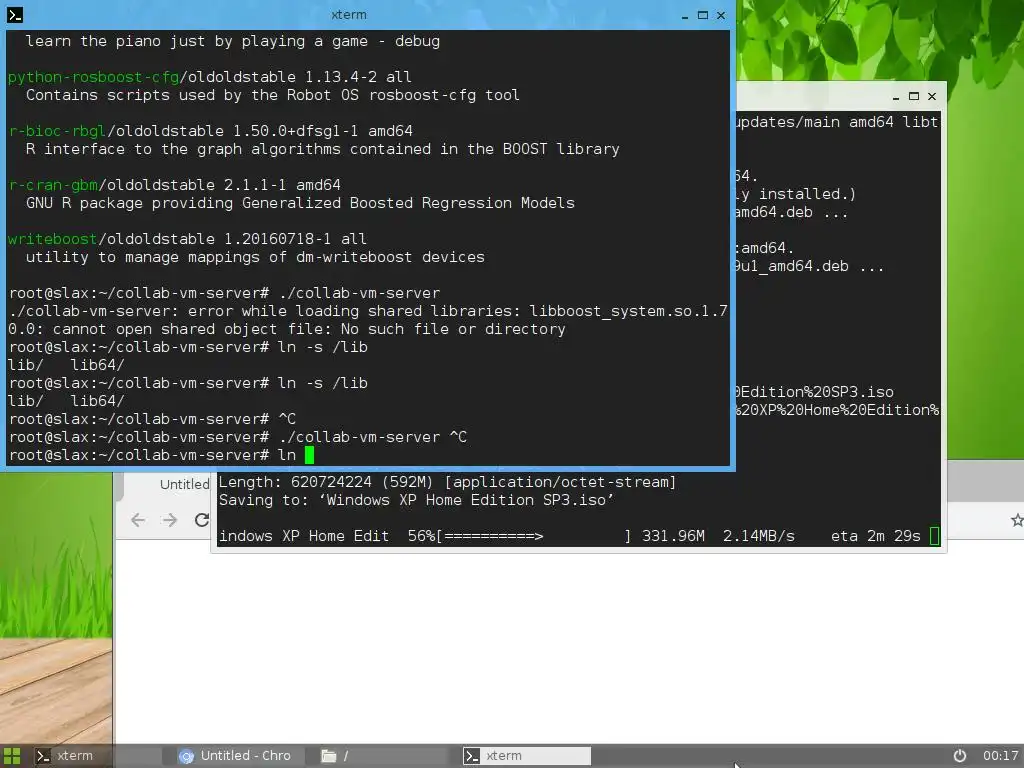Click 'learn the piano' description line
Viewport: 1024px width, 768px height.
tap(232, 41)
